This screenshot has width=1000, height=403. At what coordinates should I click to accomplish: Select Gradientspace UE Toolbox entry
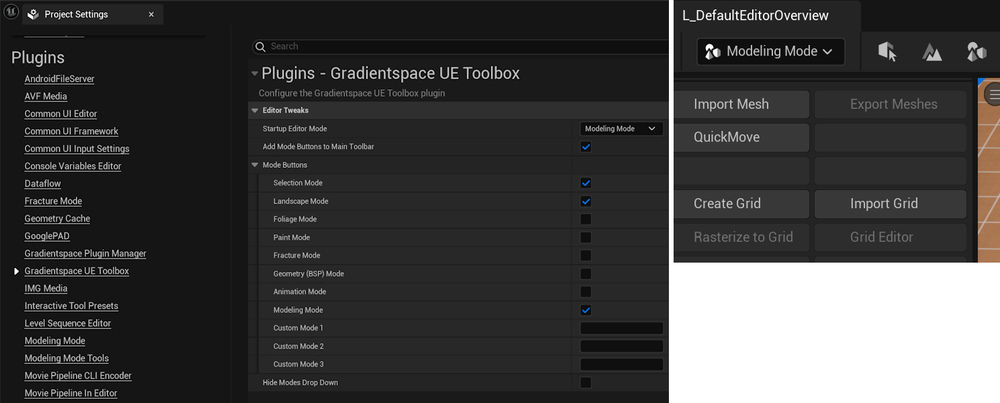tap(77, 271)
